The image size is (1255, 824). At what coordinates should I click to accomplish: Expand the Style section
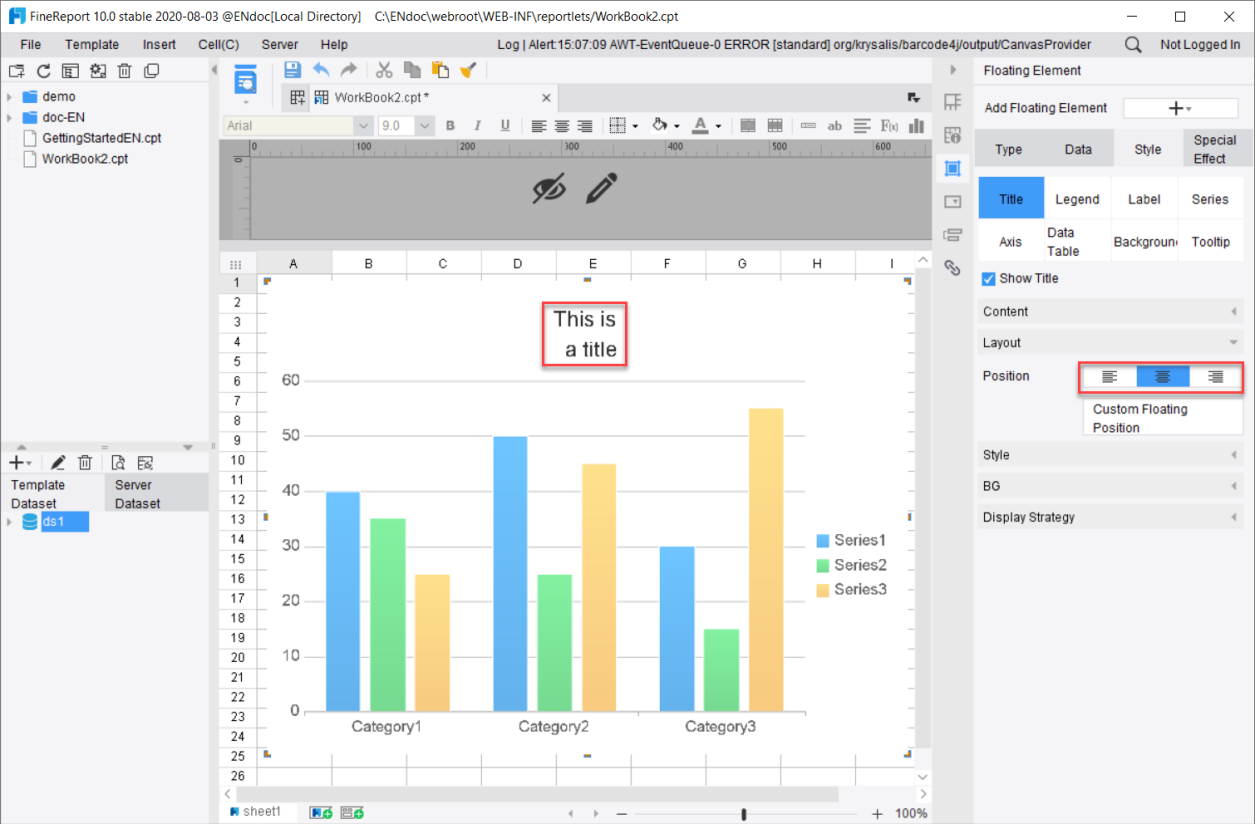pos(1110,455)
